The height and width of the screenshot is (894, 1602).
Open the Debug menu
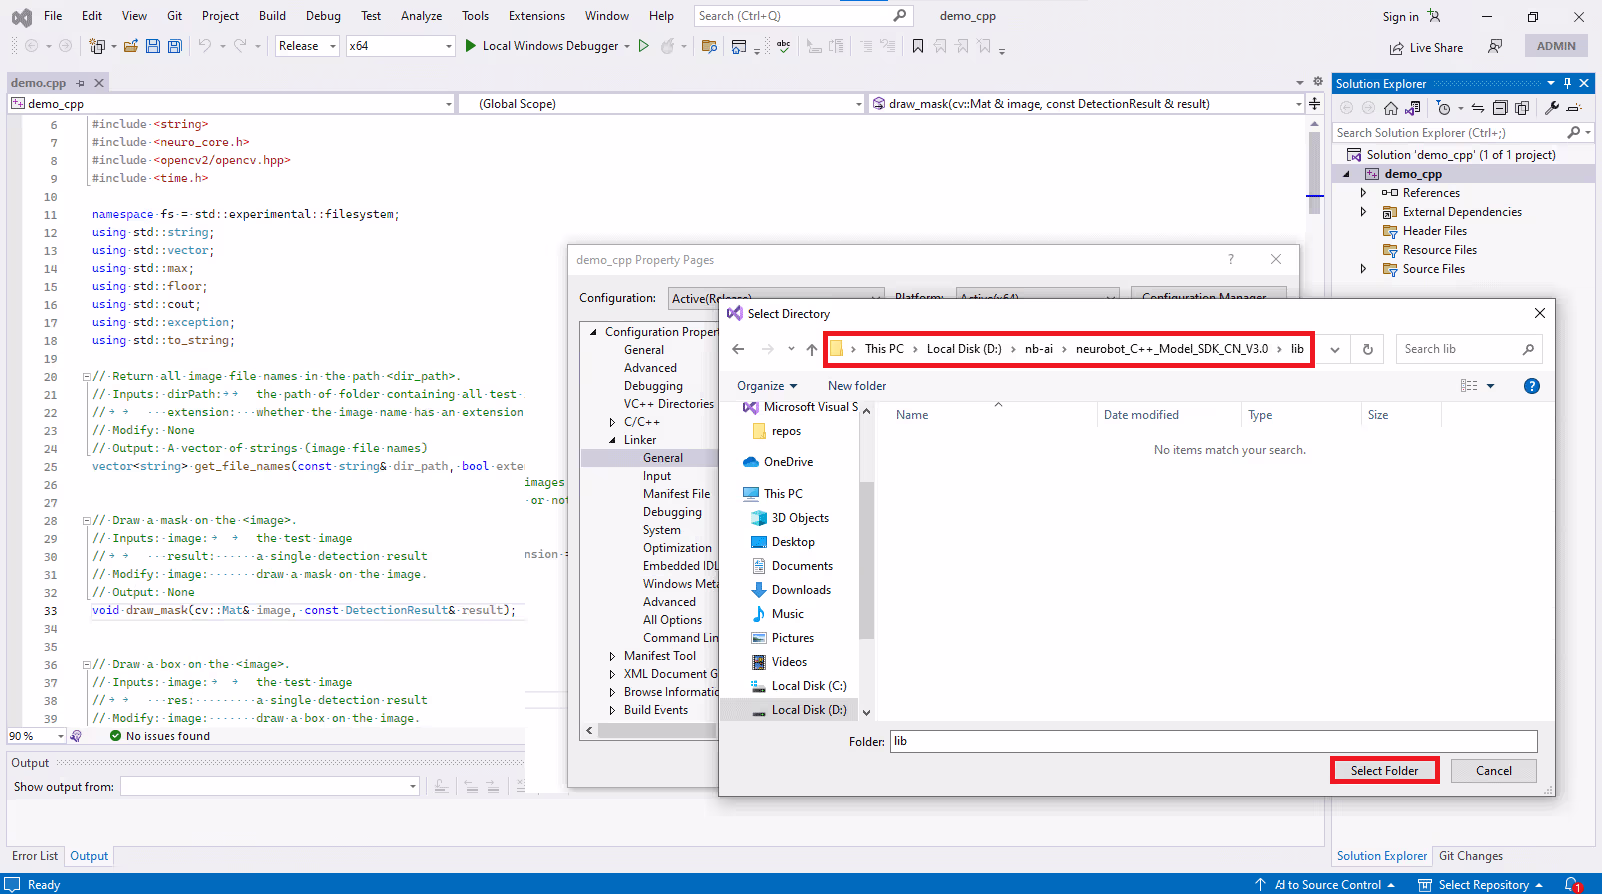(x=323, y=16)
